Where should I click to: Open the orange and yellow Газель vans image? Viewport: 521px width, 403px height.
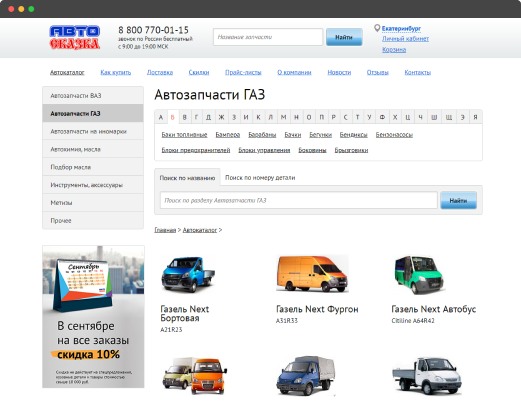coord(195,376)
